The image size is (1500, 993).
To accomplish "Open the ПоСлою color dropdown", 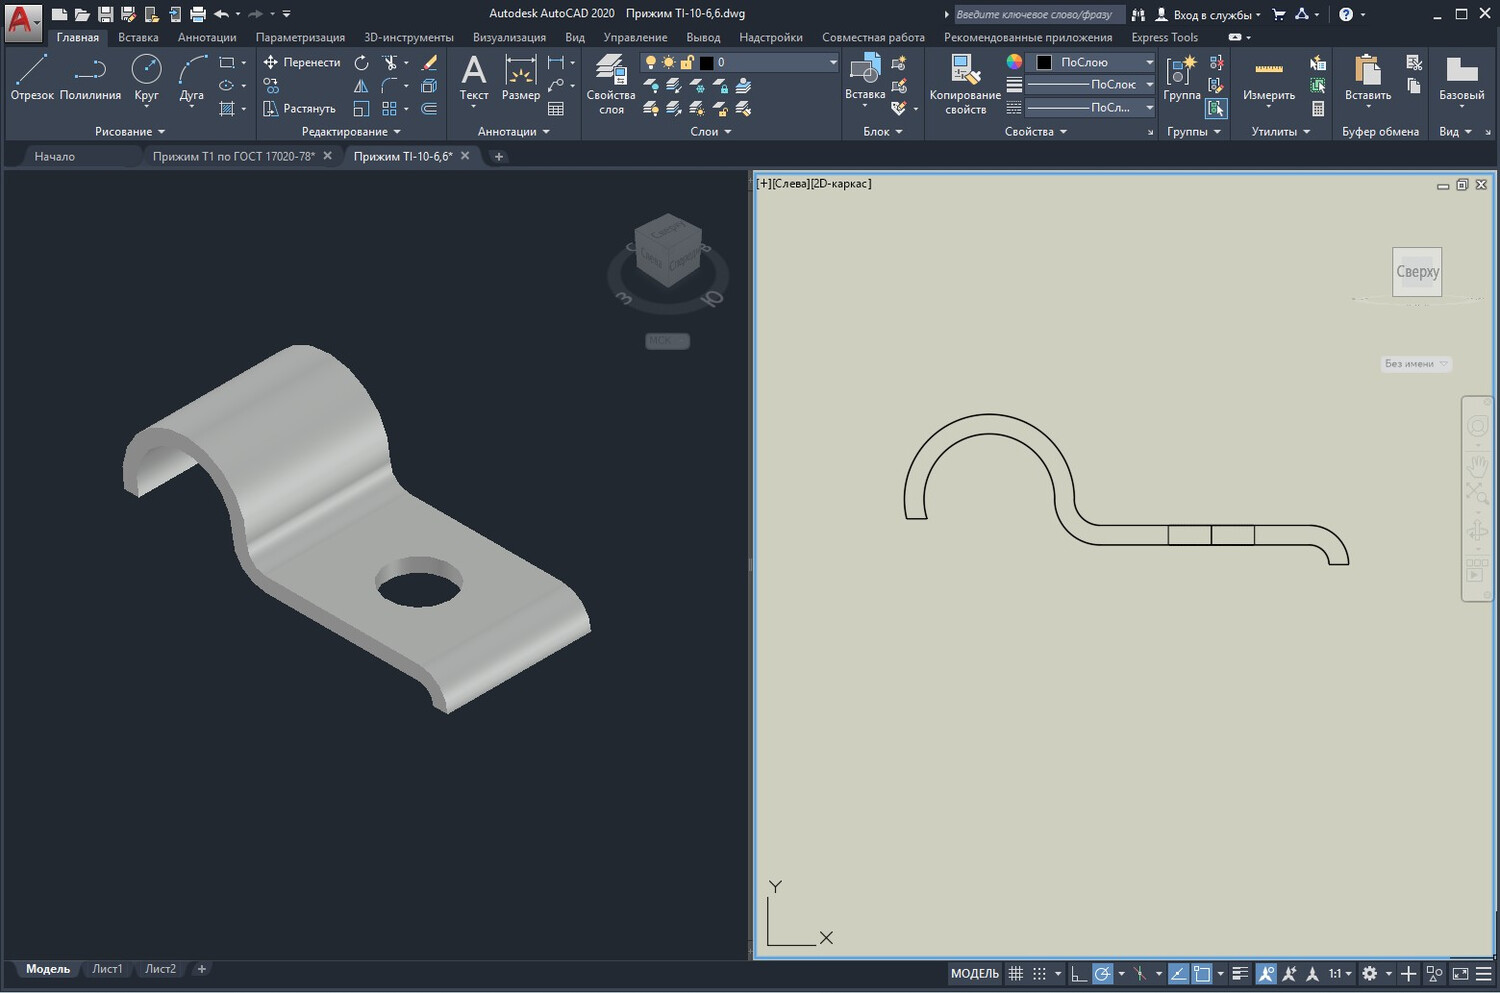I will click(1093, 62).
